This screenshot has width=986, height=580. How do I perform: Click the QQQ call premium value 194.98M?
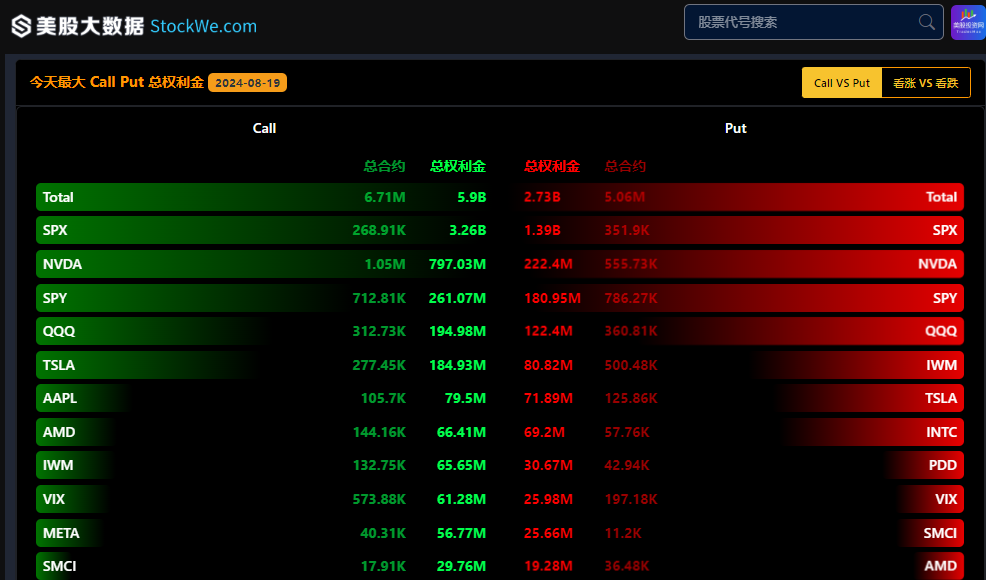[457, 331]
